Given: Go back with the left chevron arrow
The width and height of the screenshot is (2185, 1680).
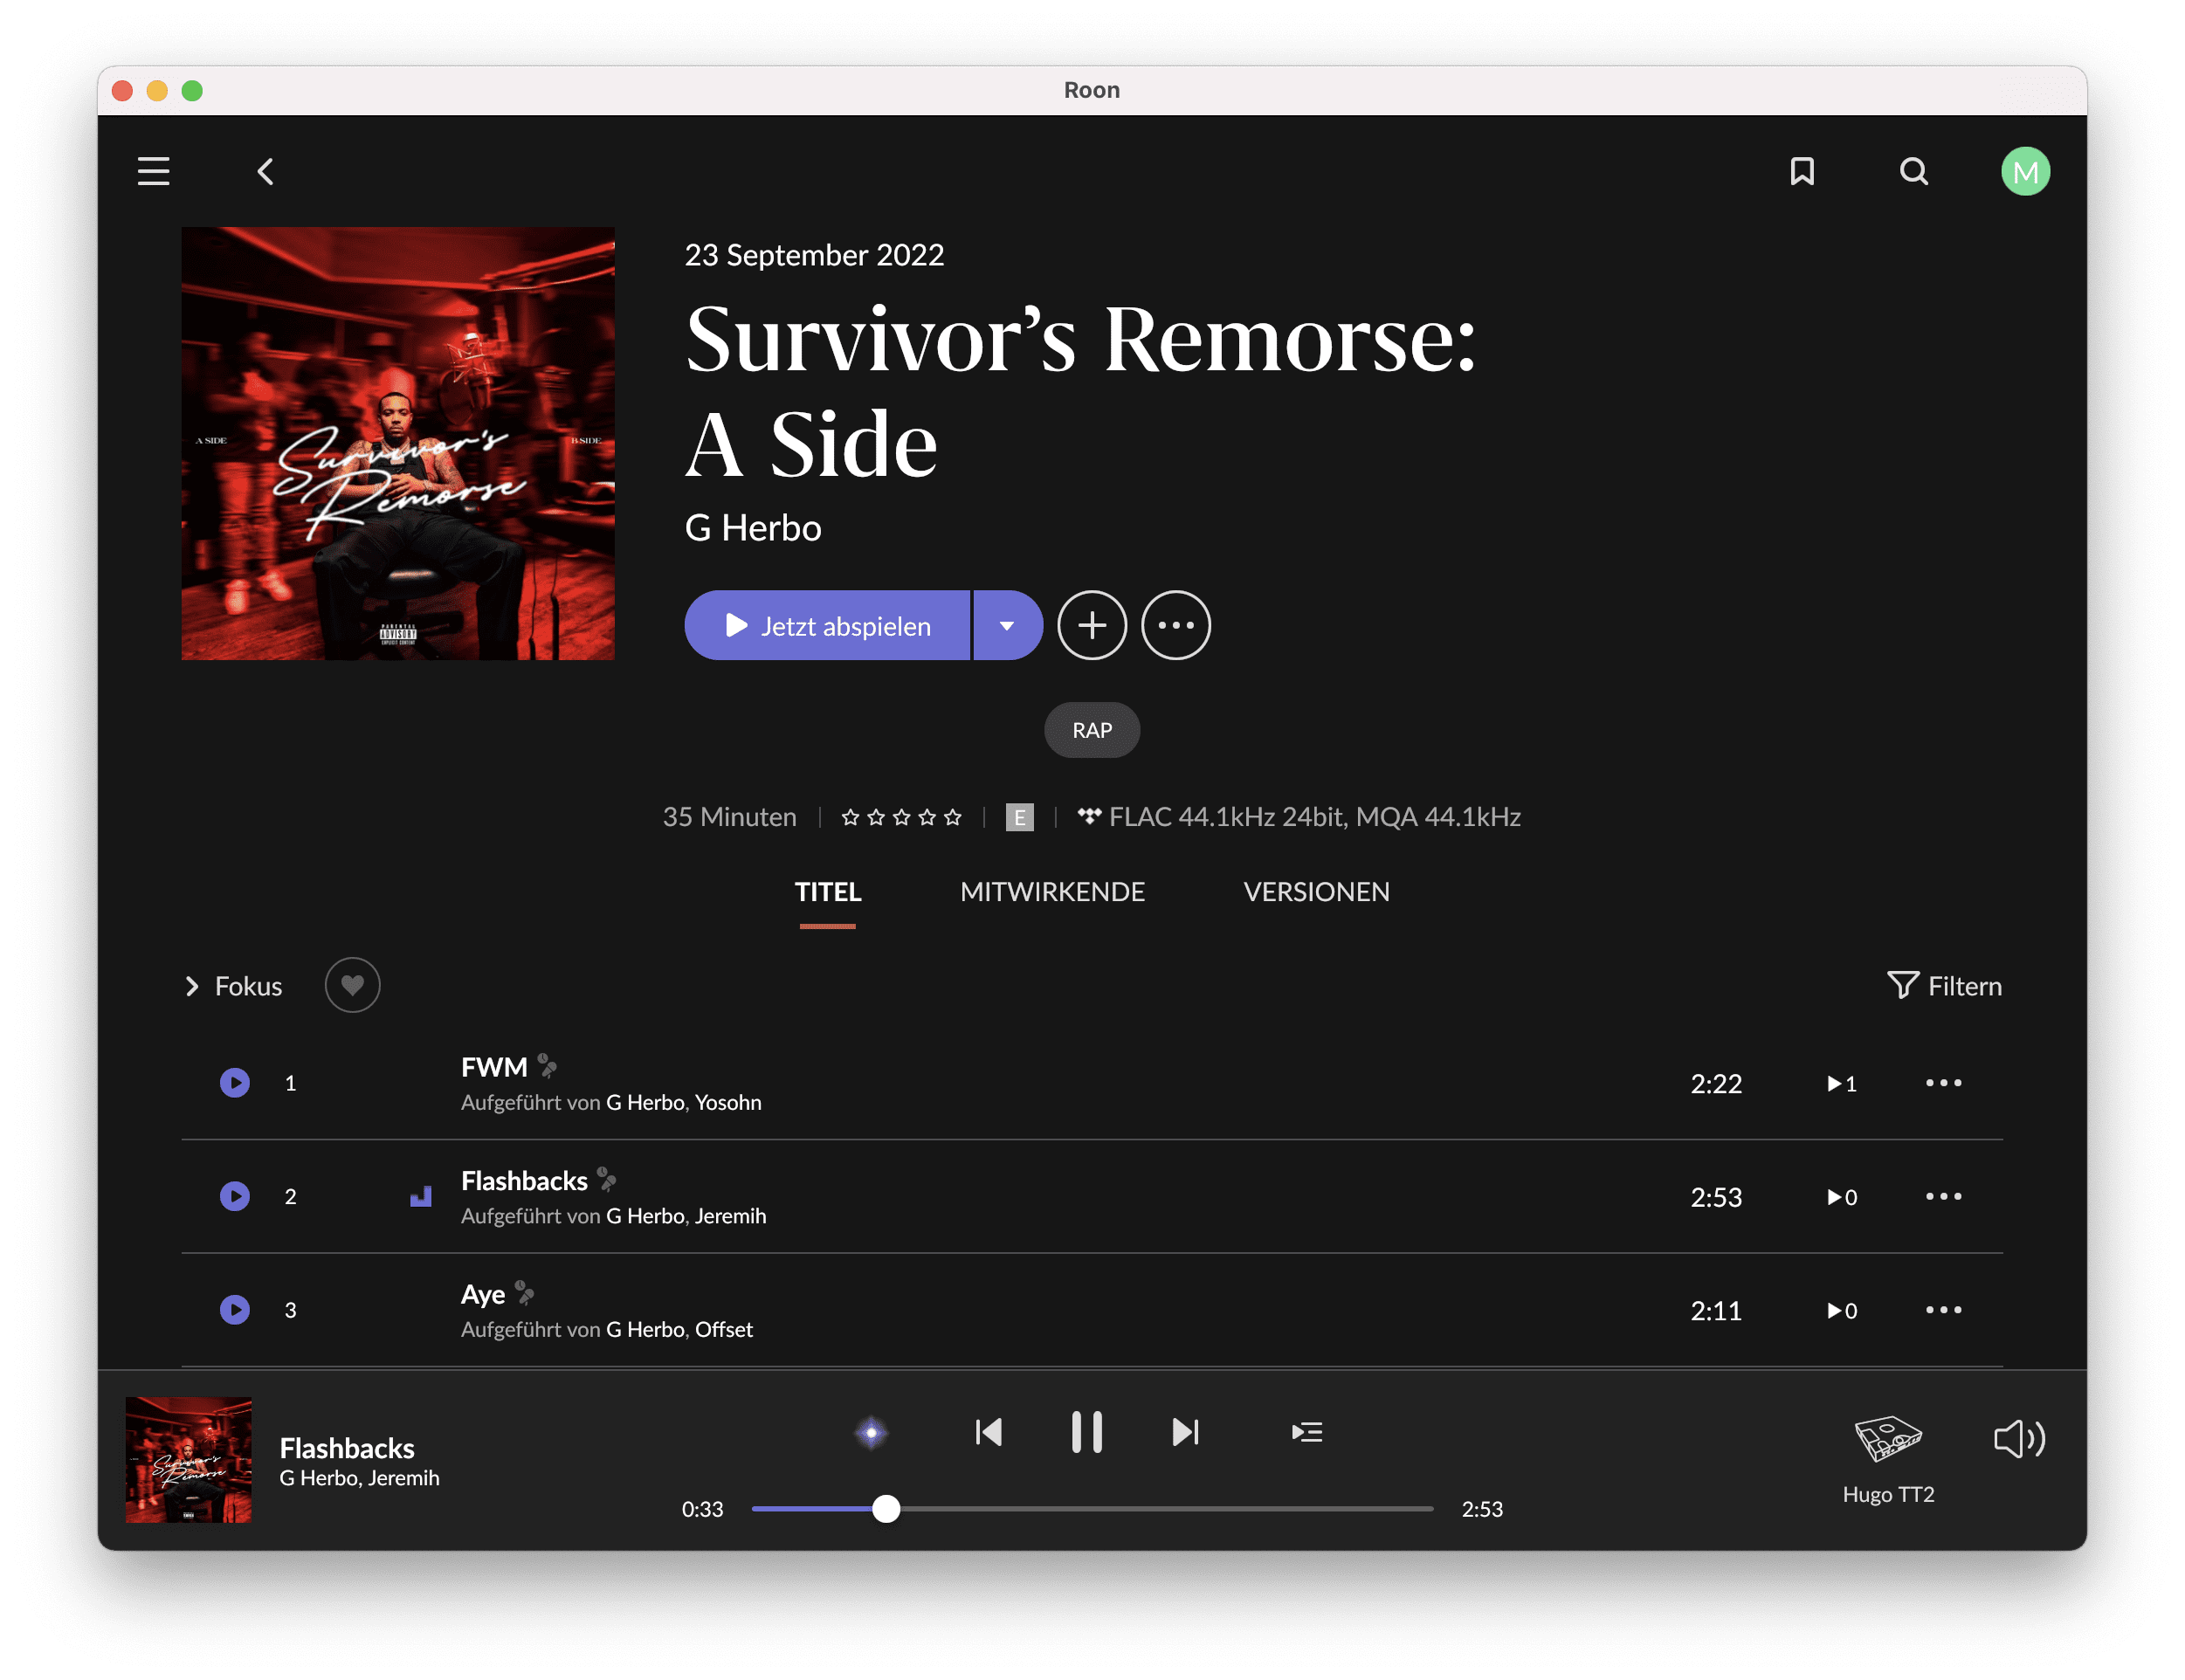Looking at the screenshot, I should (x=265, y=172).
